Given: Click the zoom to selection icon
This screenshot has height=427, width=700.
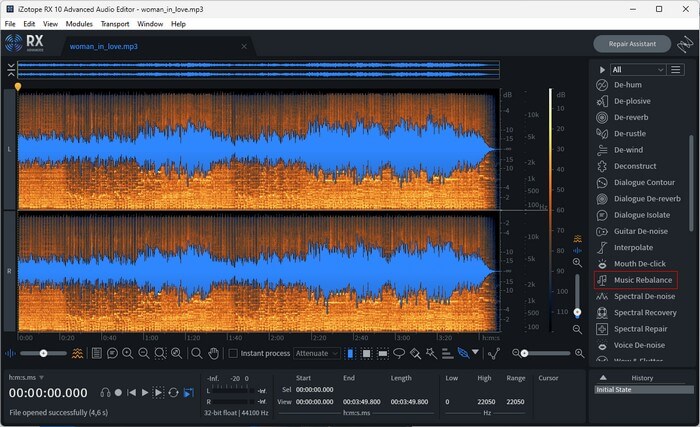Looking at the screenshot, I should click(160, 354).
